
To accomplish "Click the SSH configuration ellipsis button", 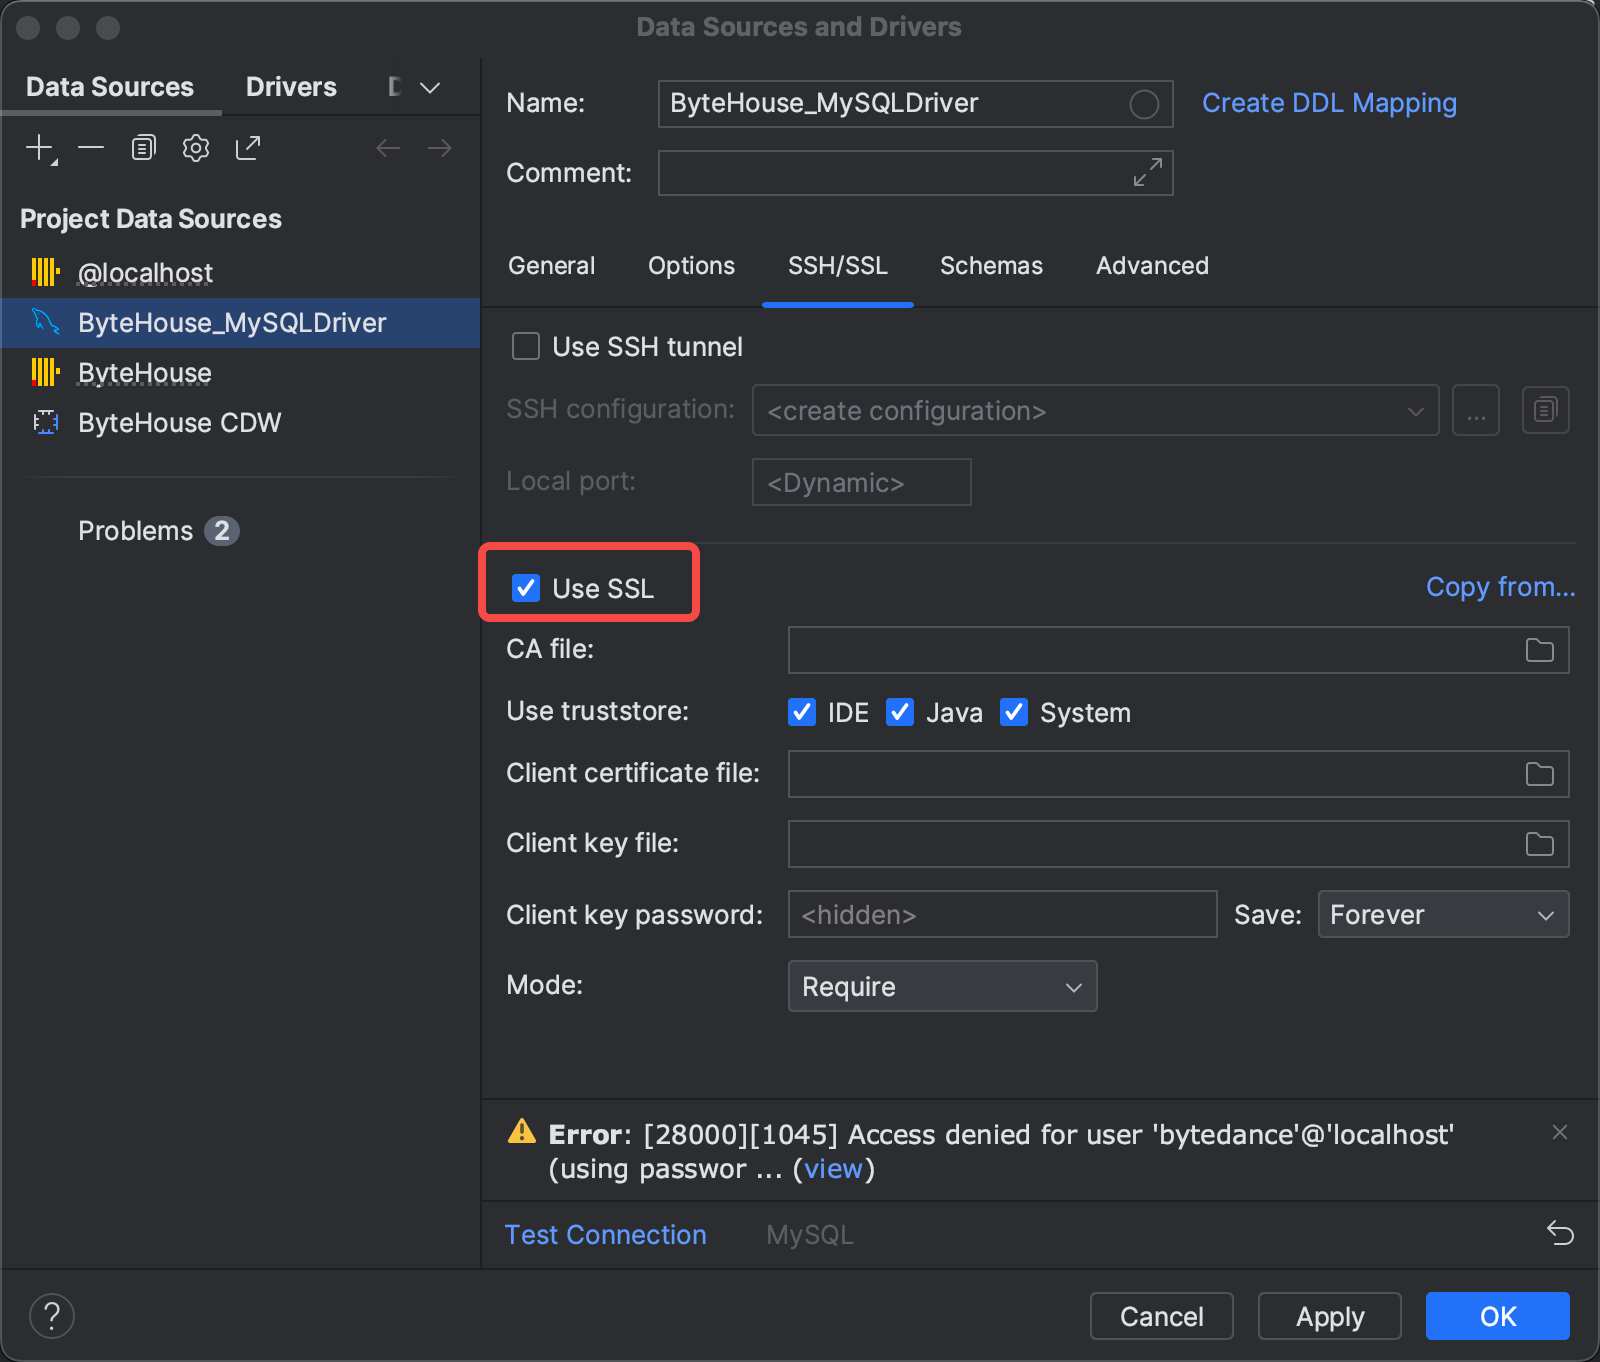I will [x=1476, y=410].
